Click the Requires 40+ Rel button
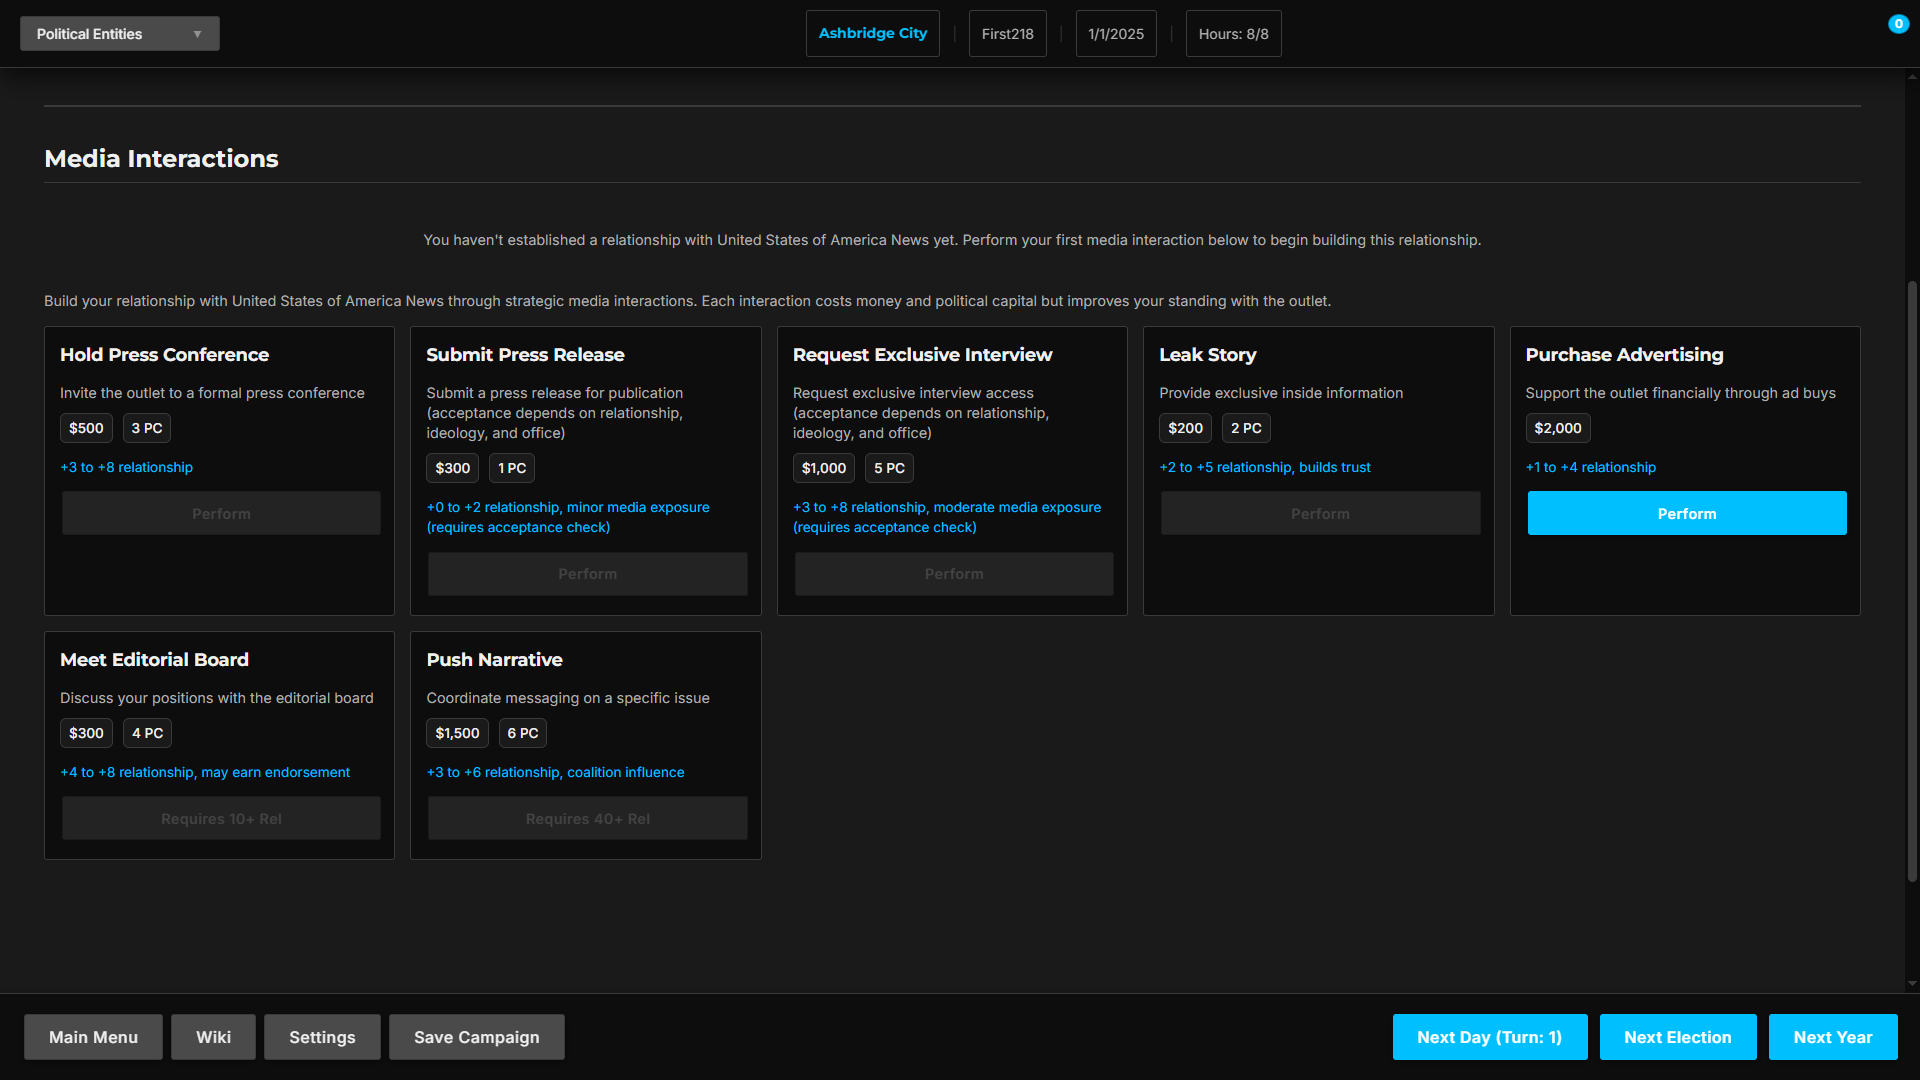 coord(587,818)
